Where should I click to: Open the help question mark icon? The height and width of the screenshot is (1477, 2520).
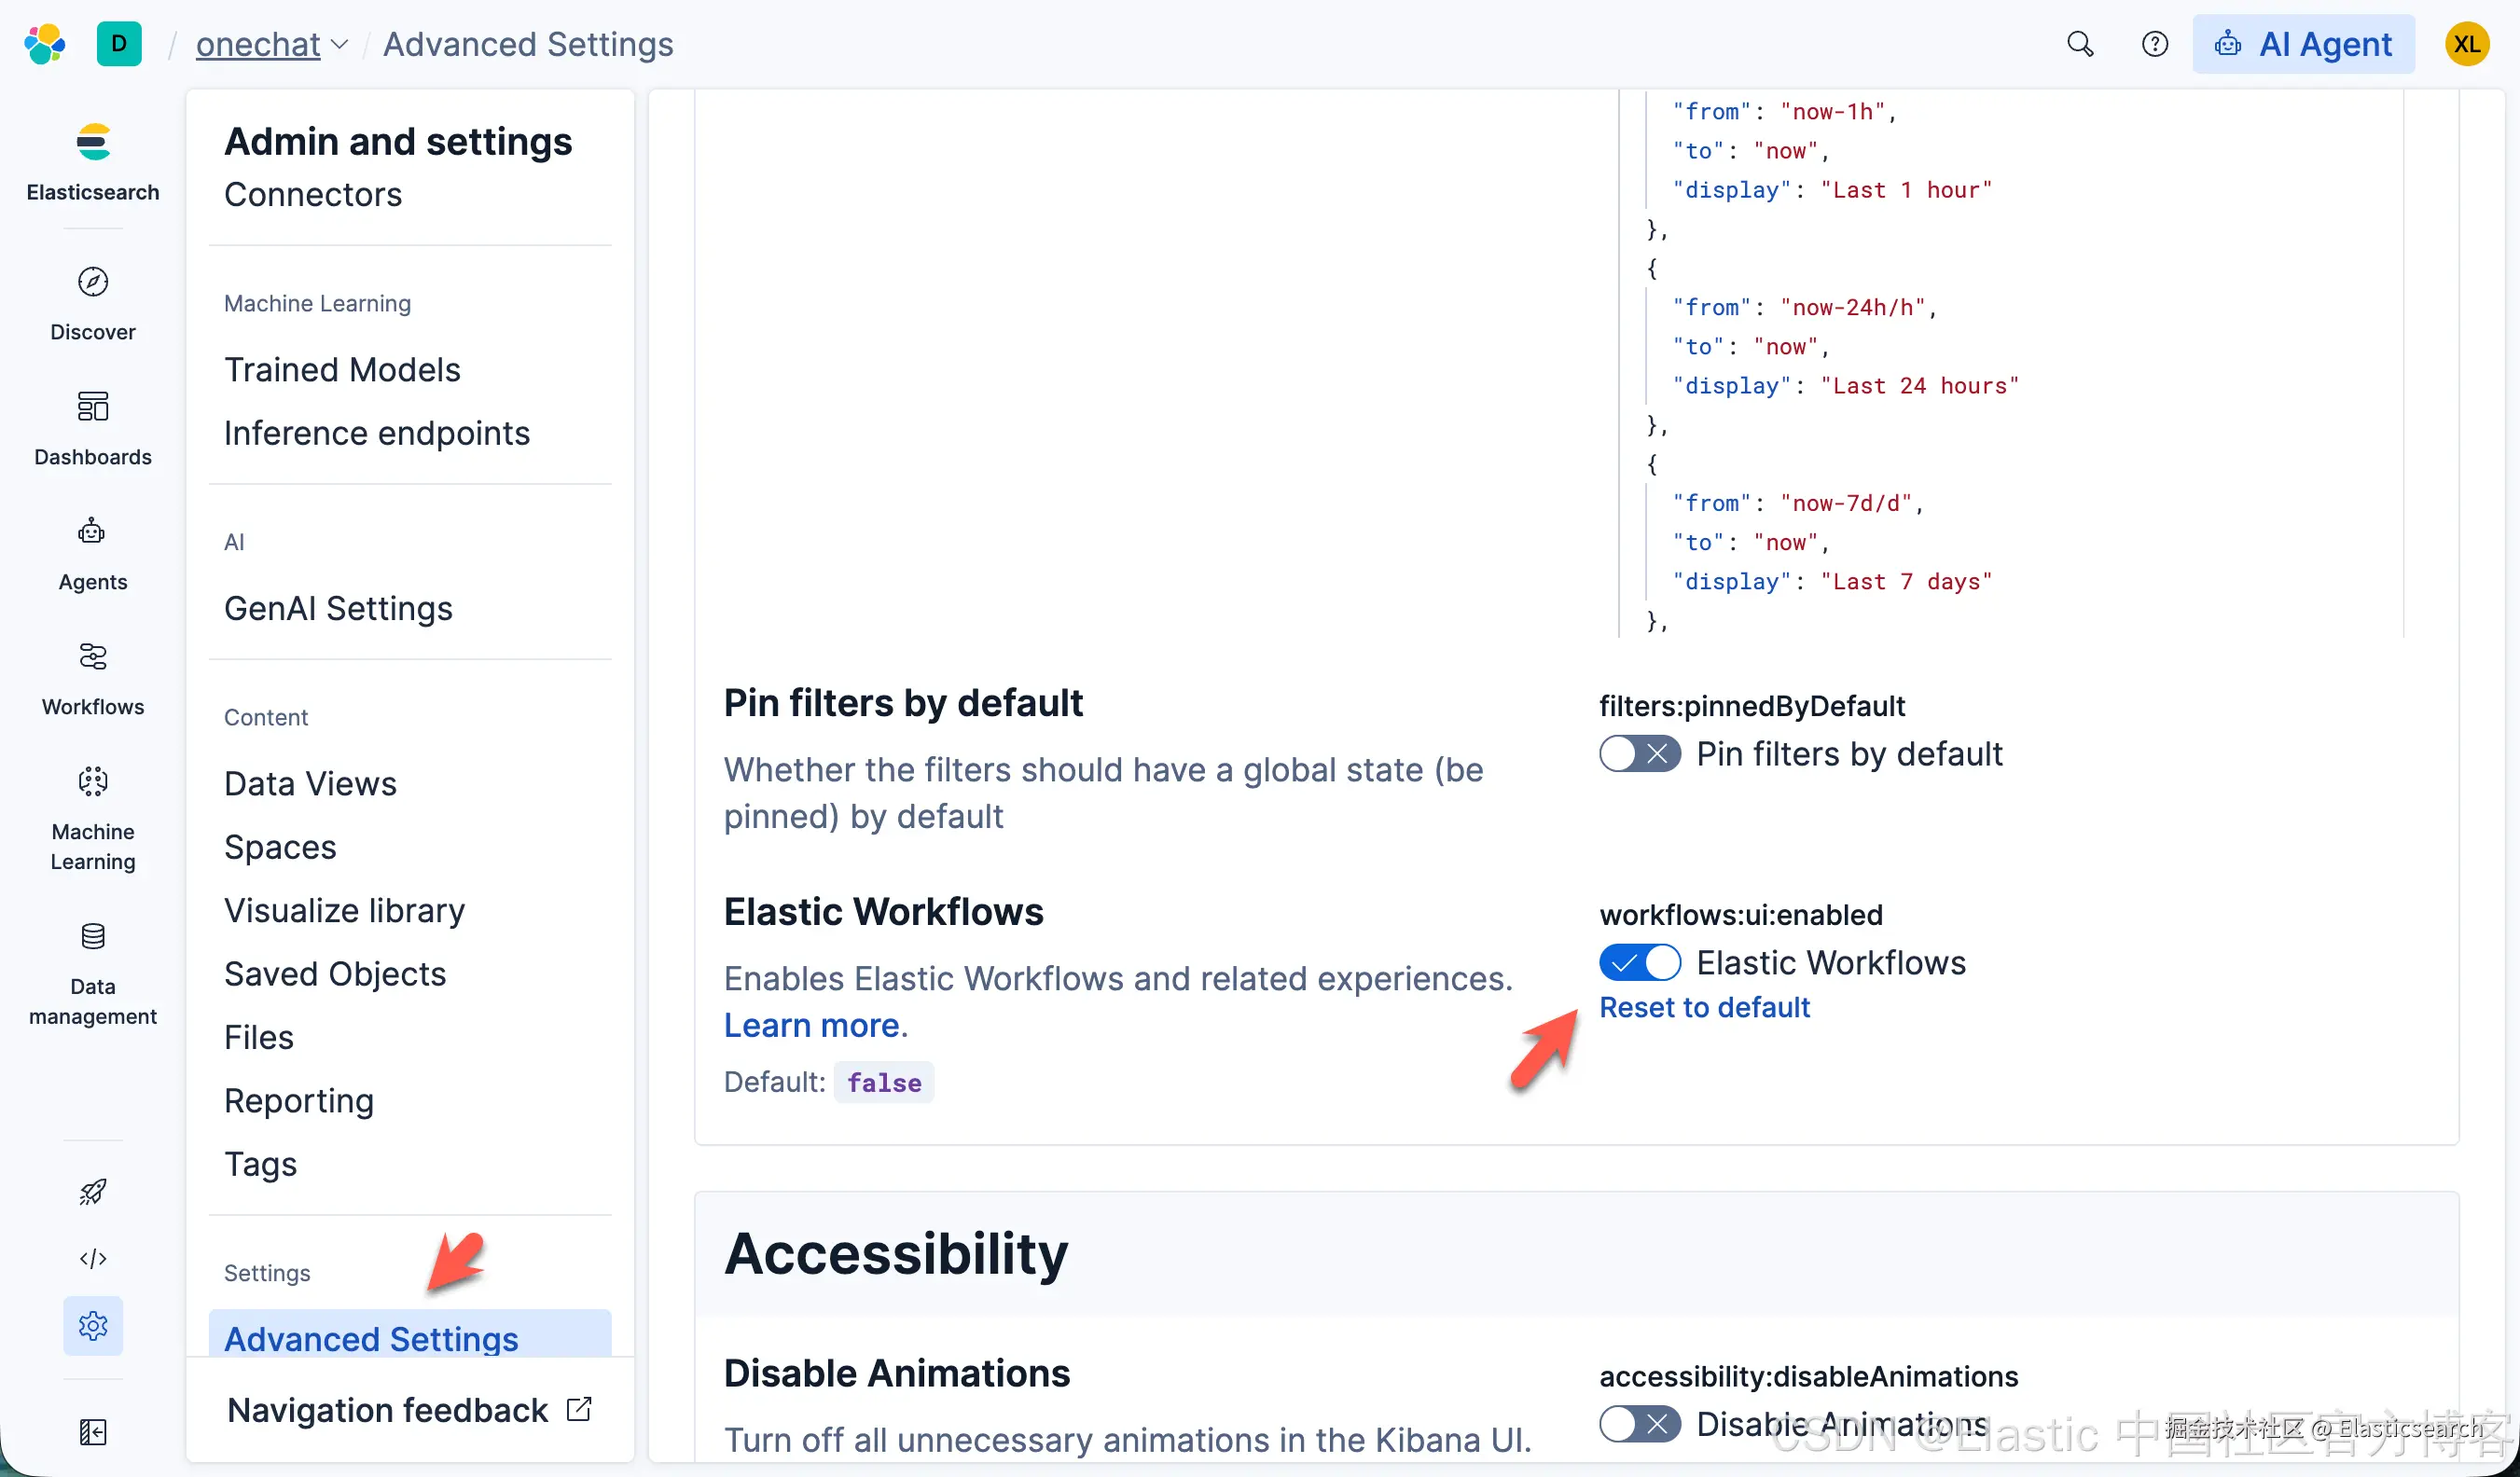click(x=2154, y=44)
